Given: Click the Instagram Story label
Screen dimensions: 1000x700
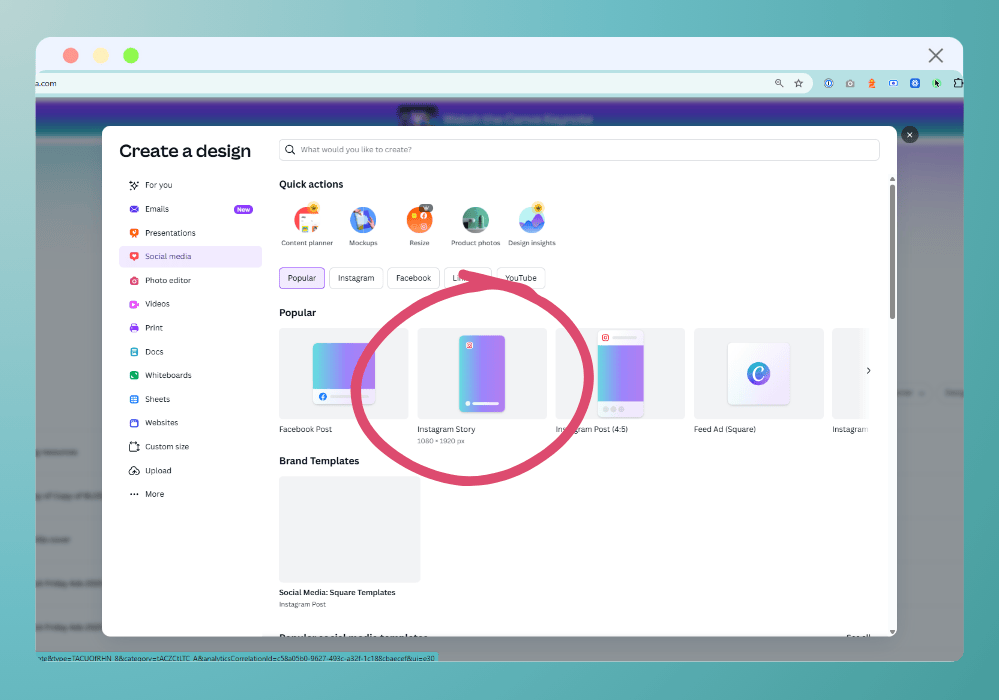Looking at the screenshot, I should pyautogui.click(x=446, y=429).
